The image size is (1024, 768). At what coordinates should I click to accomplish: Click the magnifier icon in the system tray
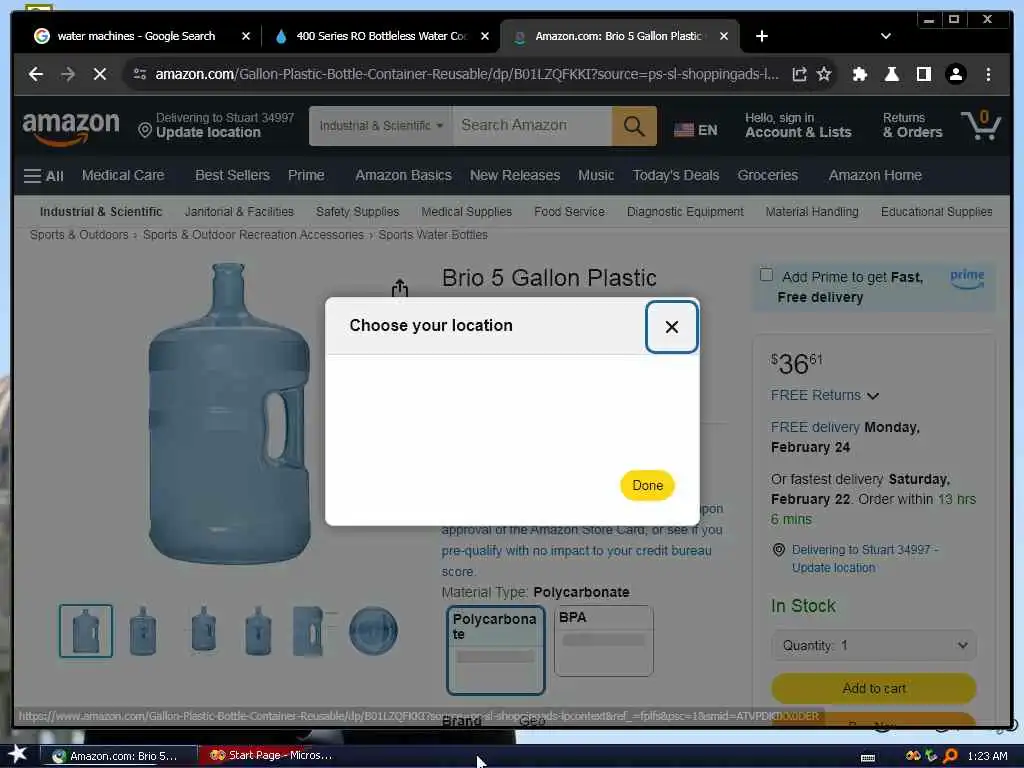coord(950,756)
